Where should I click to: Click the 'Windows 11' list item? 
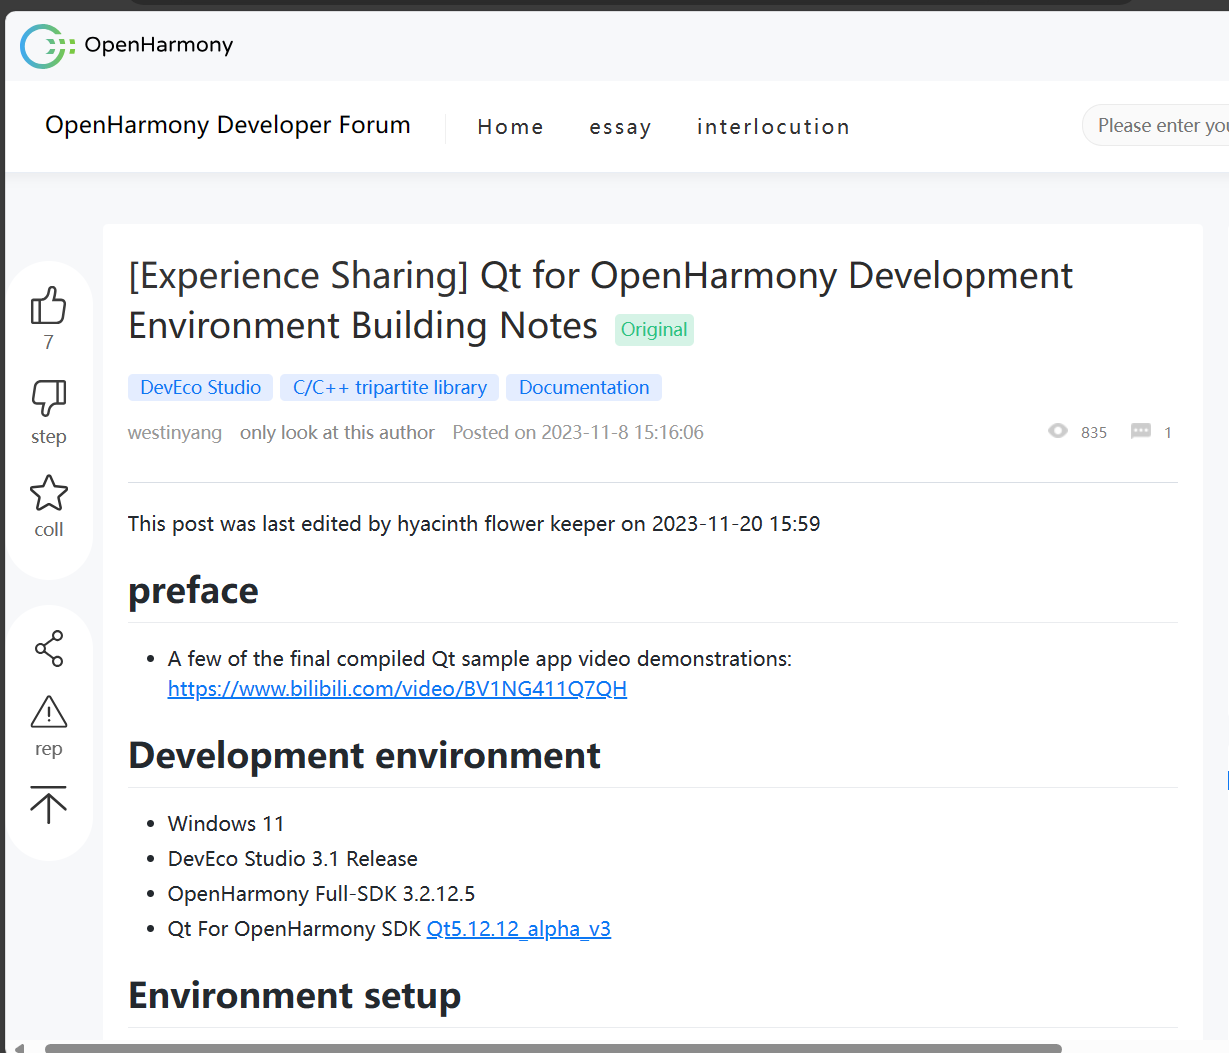click(226, 824)
